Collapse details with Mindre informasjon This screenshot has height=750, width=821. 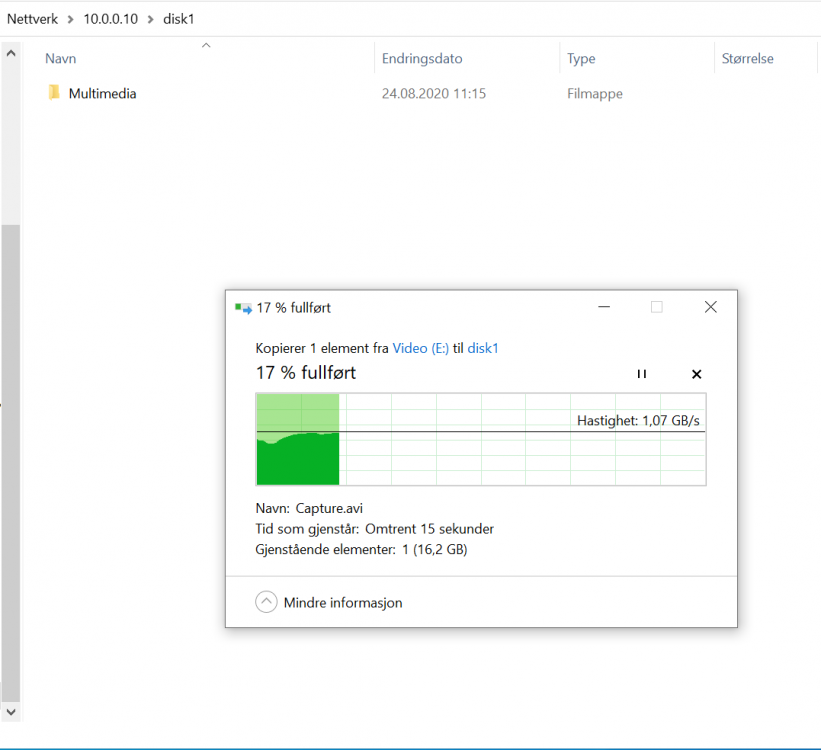329,602
